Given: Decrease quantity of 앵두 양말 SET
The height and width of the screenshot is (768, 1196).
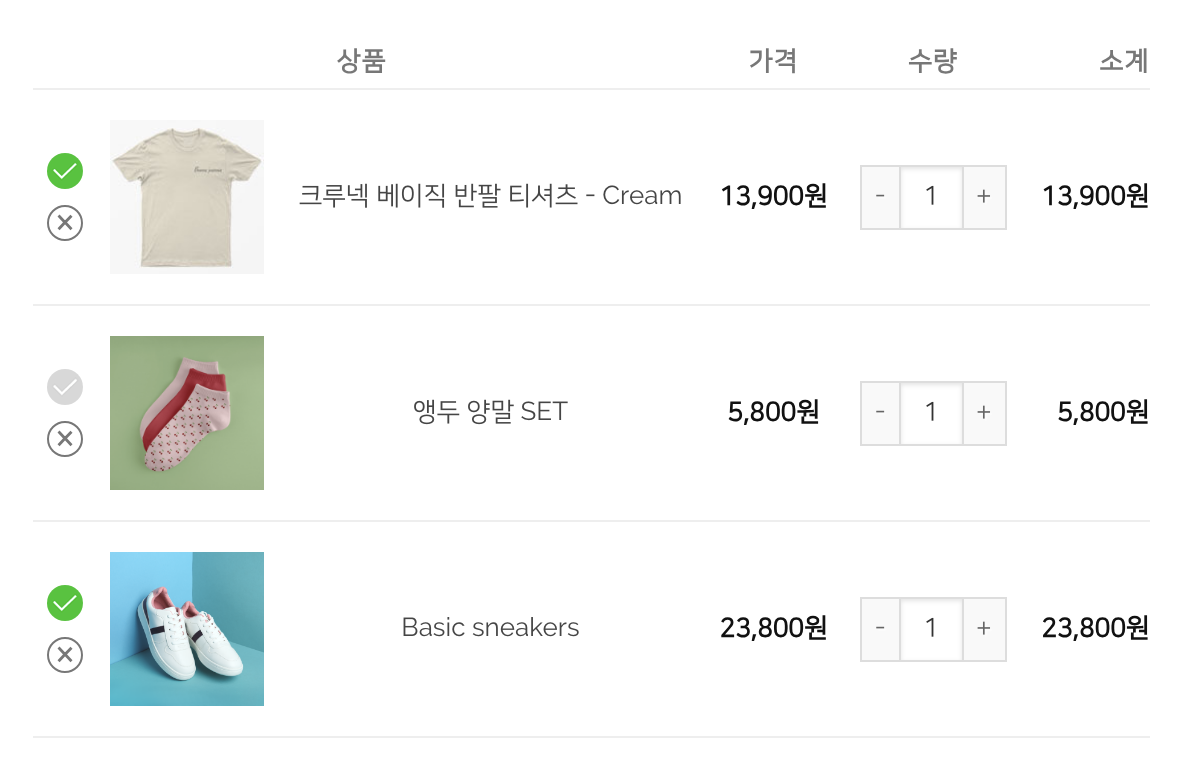Looking at the screenshot, I should pos(880,413).
